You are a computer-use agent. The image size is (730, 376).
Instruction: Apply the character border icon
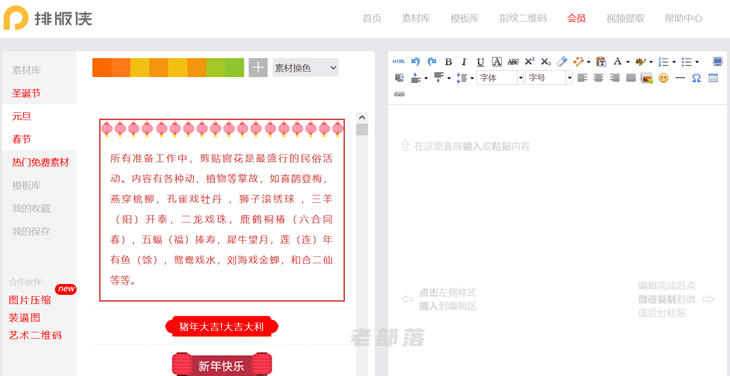[x=497, y=61]
